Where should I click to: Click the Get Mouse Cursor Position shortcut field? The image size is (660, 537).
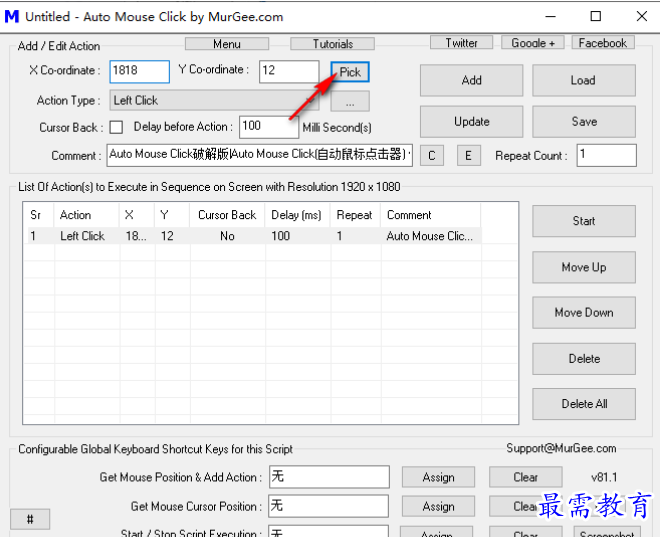point(329,506)
